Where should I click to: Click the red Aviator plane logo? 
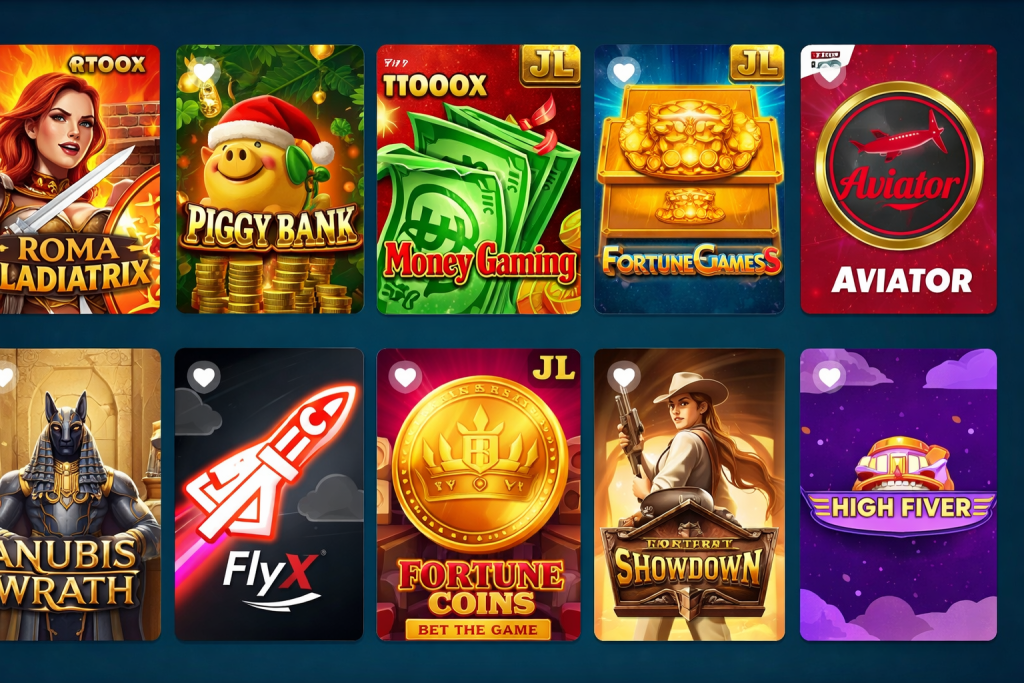tap(899, 166)
